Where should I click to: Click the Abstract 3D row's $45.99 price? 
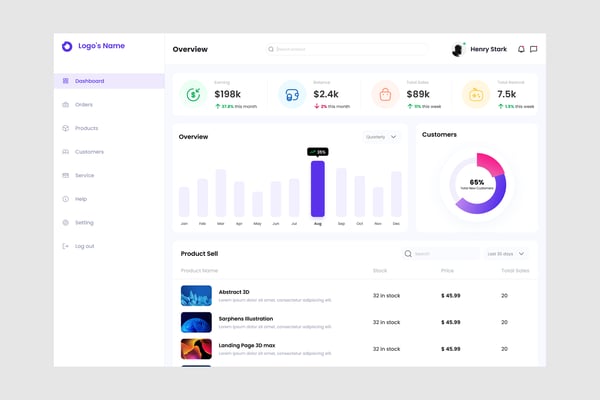pyautogui.click(x=451, y=296)
